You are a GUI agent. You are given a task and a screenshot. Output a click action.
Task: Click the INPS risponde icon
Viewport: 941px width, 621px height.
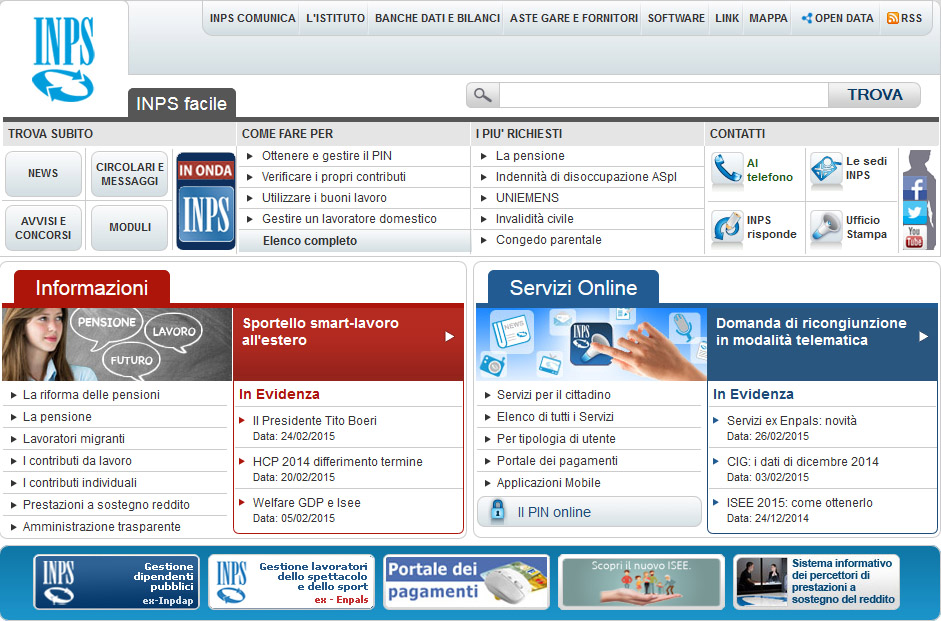(x=727, y=227)
